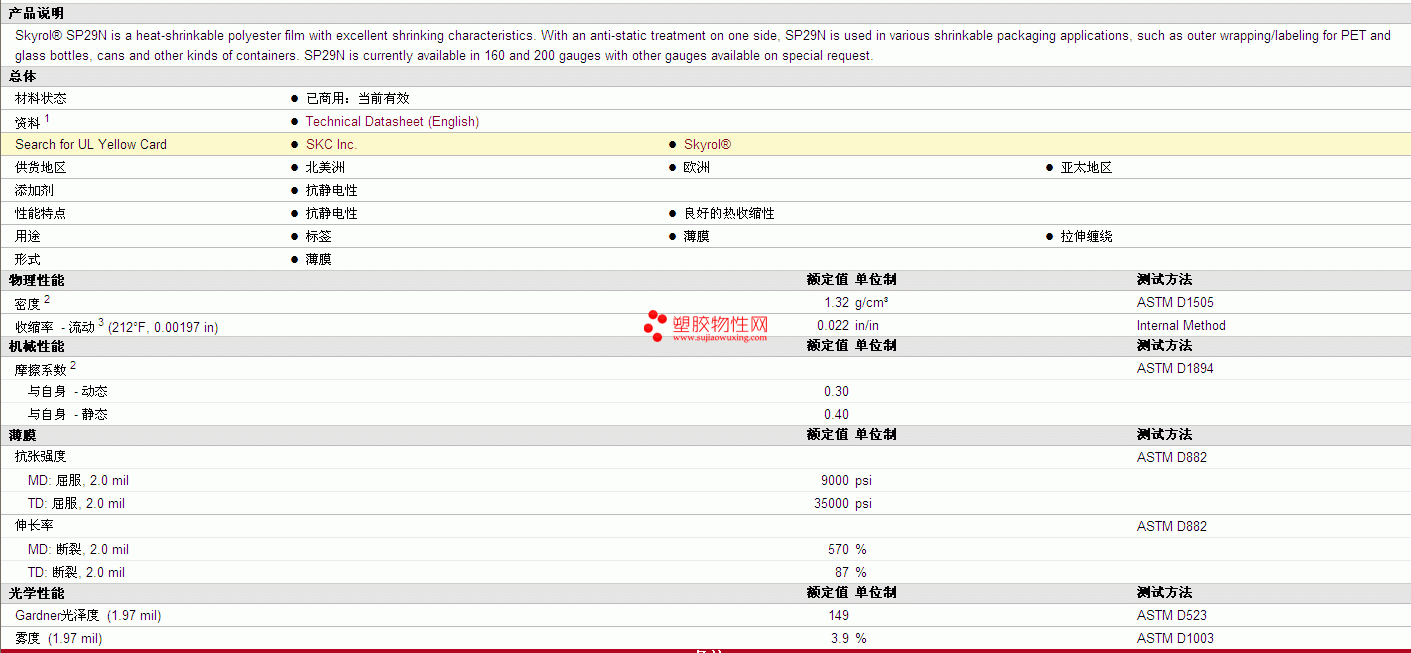Click the density value 1.32

tap(836, 303)
